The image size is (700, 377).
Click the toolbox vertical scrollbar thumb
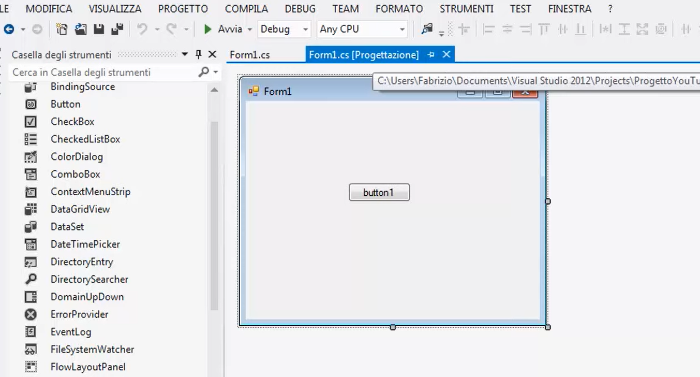tap(214, 215)
